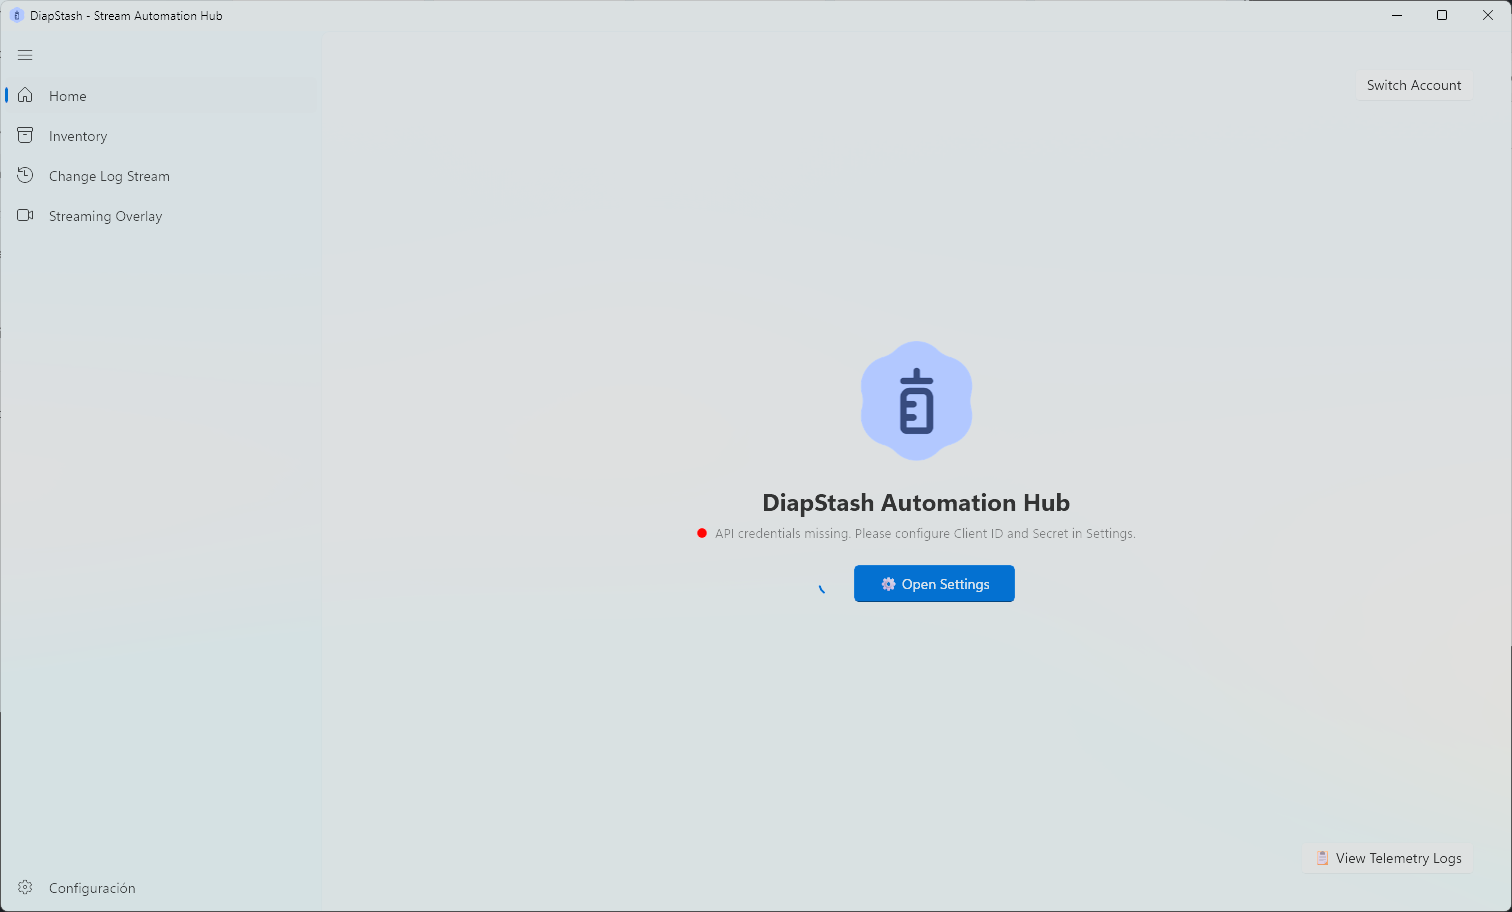This screenshot has width=1512, height=912.
Task: Go to the Inventory page
Action: click(161, 136)
